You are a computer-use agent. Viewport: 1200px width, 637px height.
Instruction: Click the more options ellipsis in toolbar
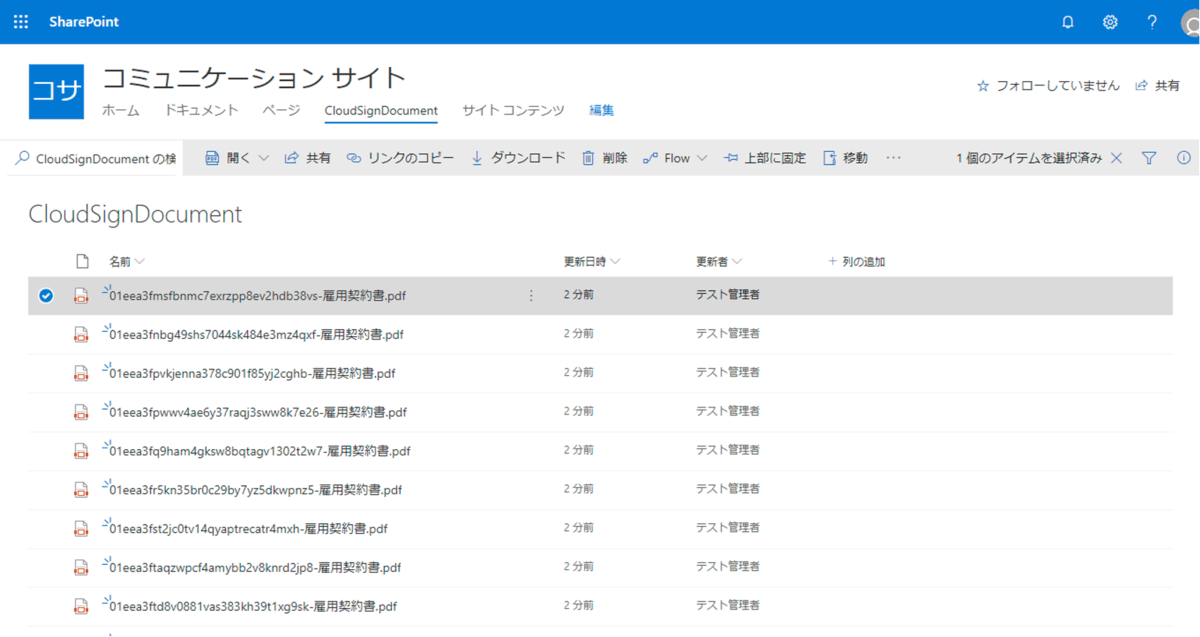click(893, 158)
